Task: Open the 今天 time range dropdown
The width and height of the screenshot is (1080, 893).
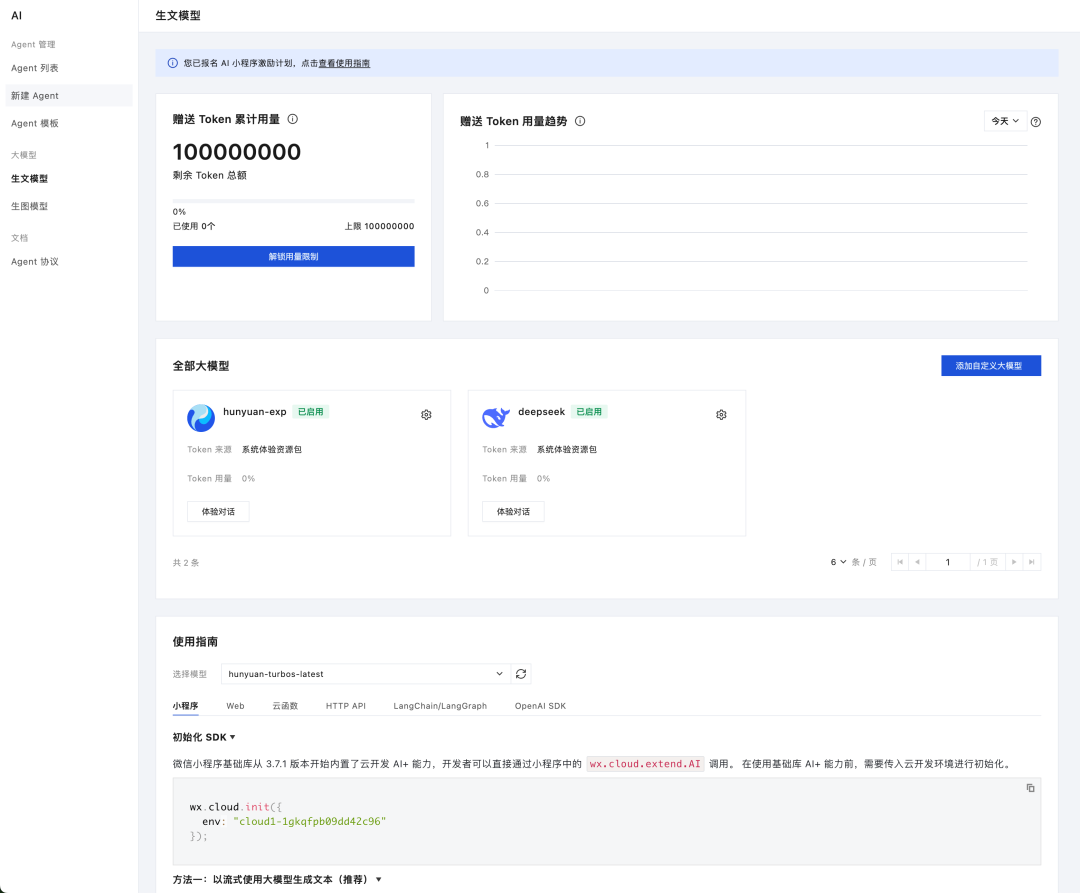Action: pos(1005,121)
